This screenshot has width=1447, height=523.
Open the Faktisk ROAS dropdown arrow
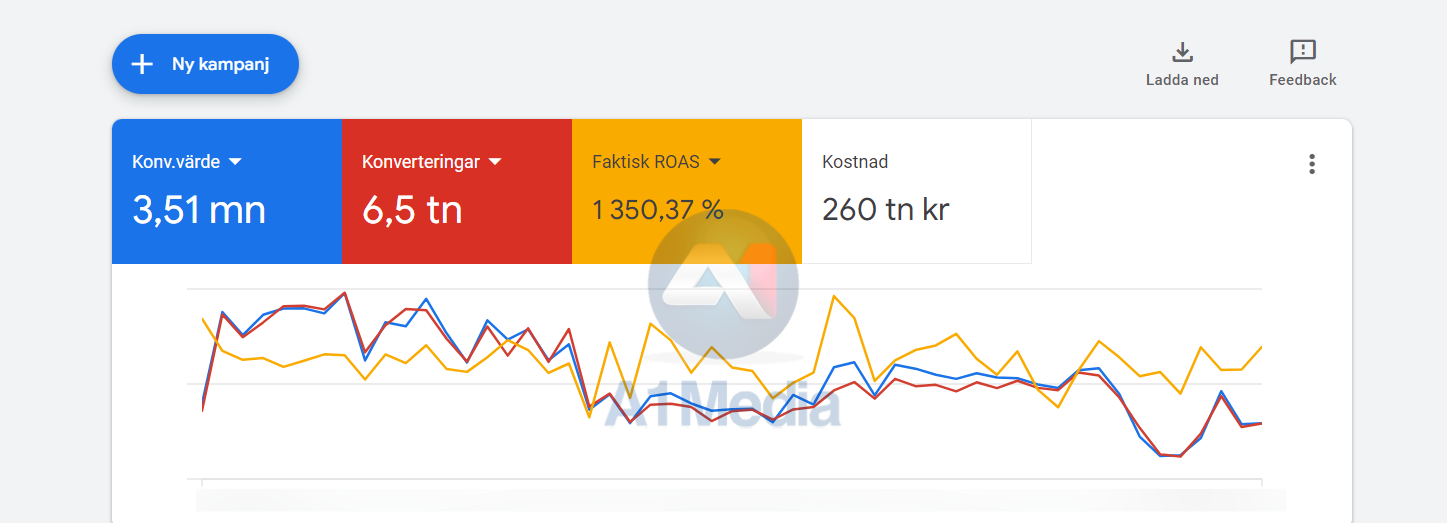[x=715, y=161]
